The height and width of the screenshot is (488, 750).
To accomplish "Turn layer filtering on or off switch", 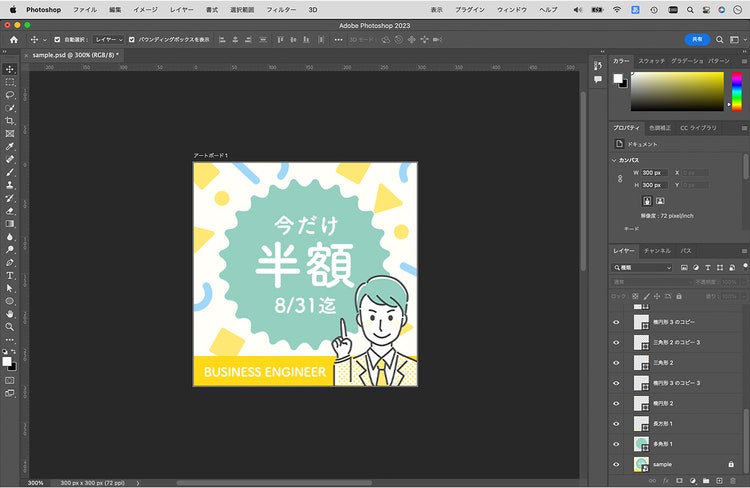I will click(x=745, y=267).
